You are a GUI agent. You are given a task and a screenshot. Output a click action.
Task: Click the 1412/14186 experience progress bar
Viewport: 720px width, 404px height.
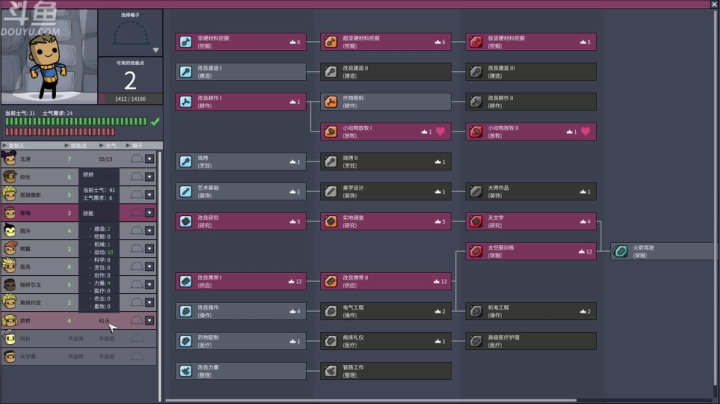click(x=129, y=98)
